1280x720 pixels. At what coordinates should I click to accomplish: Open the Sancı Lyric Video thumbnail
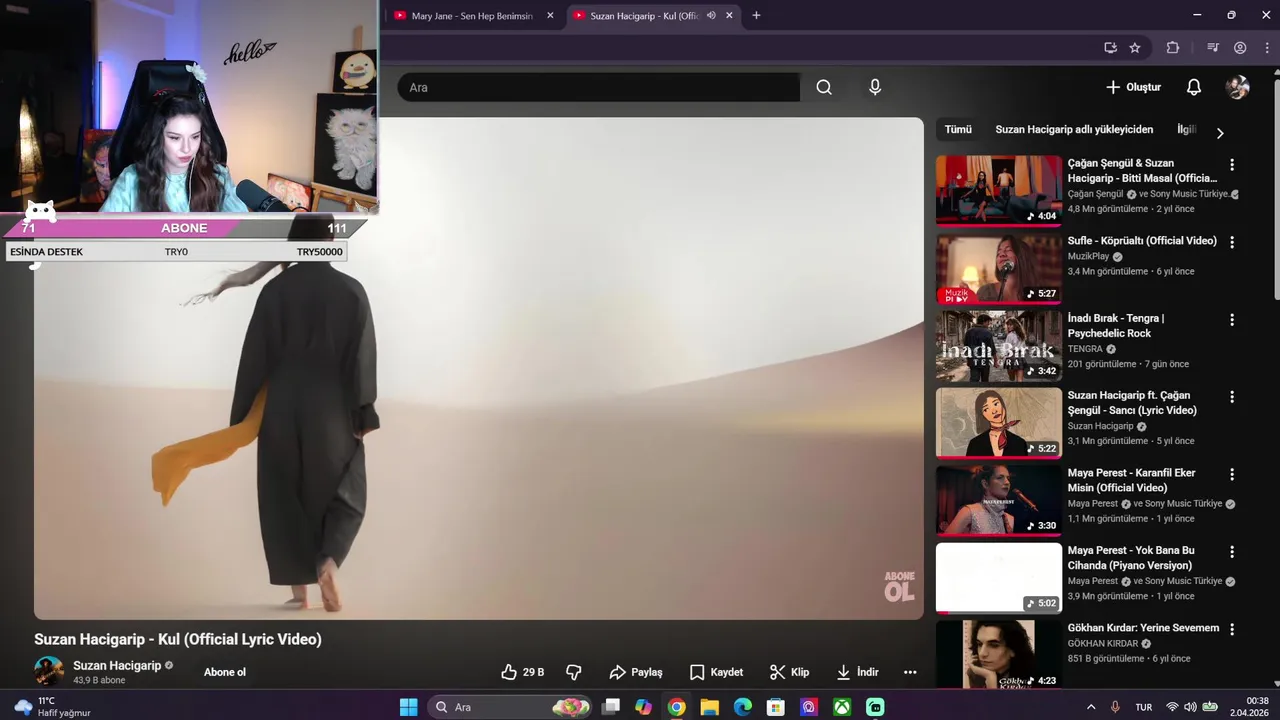click(998, 422)
